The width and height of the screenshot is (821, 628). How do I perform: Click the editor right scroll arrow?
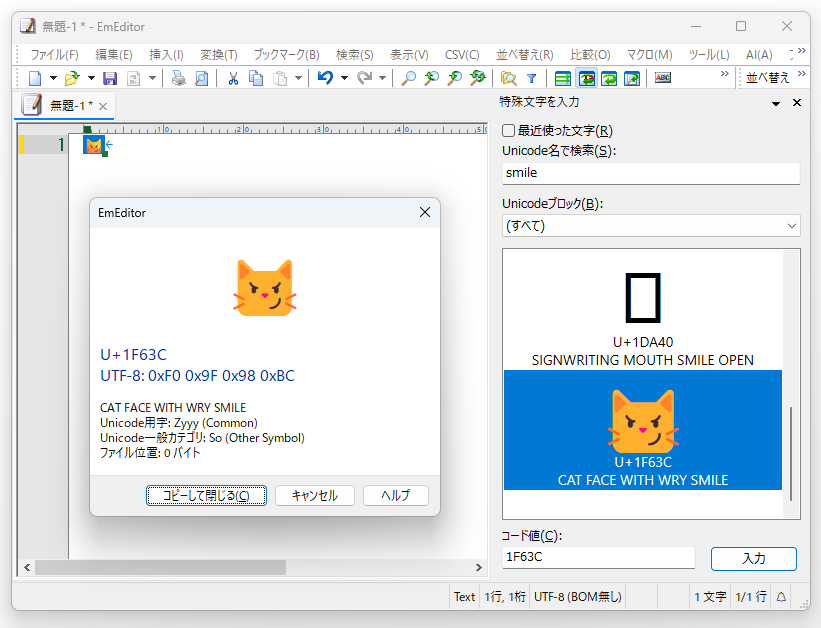pyautogui.click(x=479, y=567)
